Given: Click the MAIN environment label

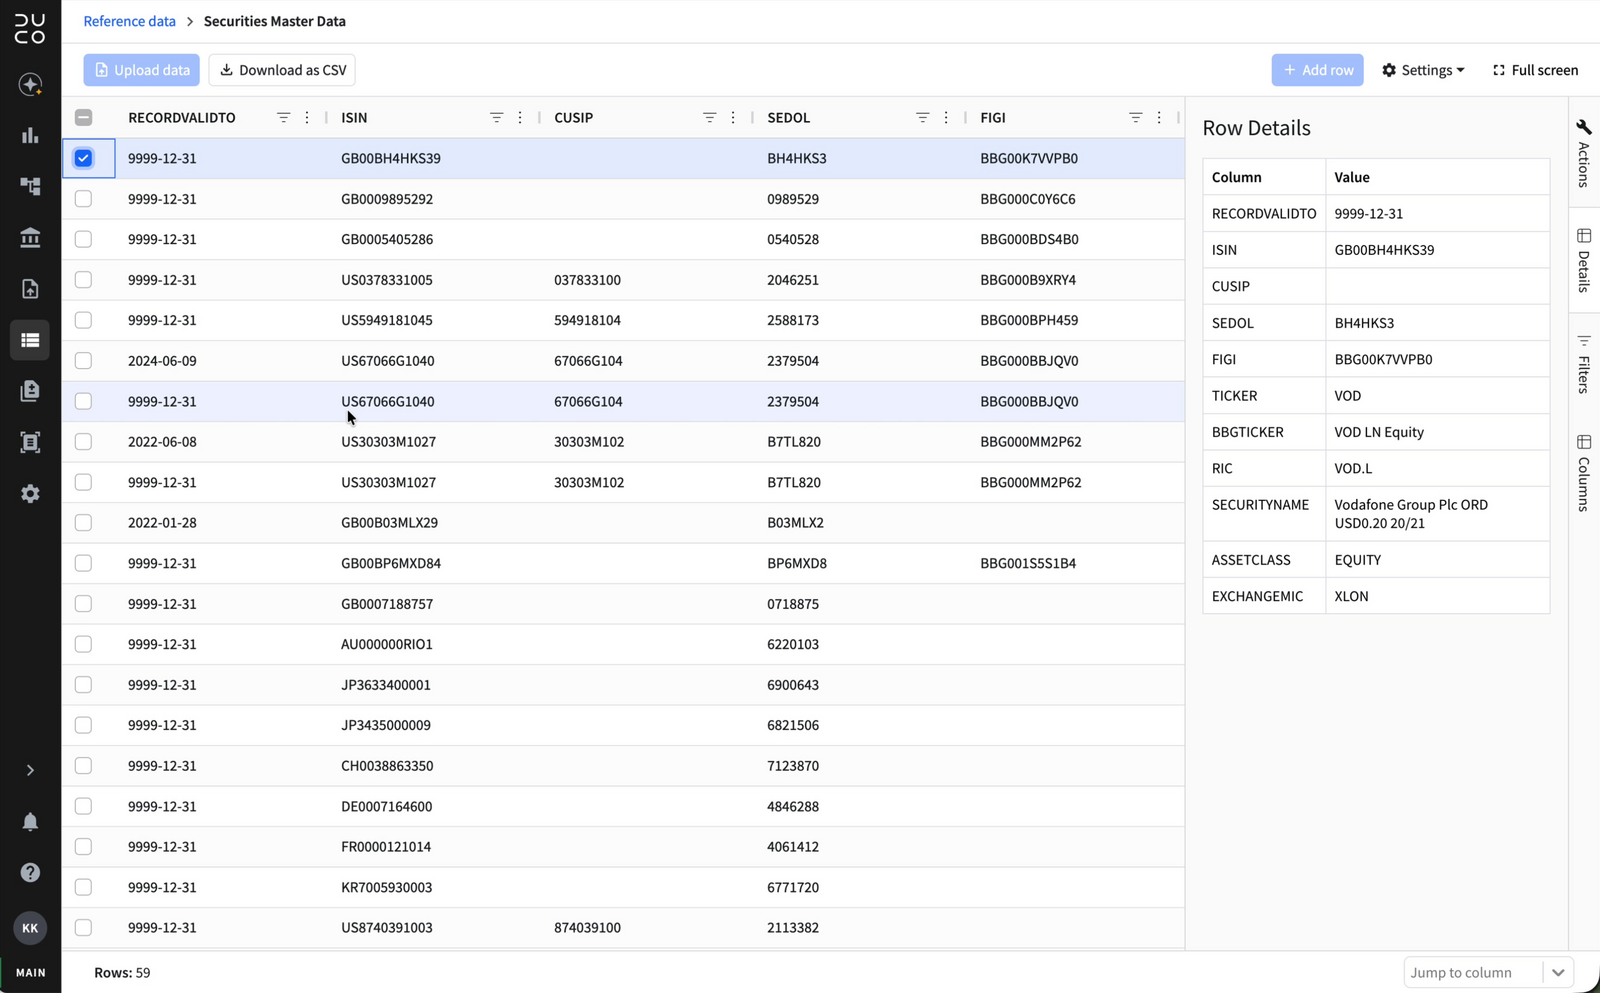Looking at the screenshot, I should point(30,972).
